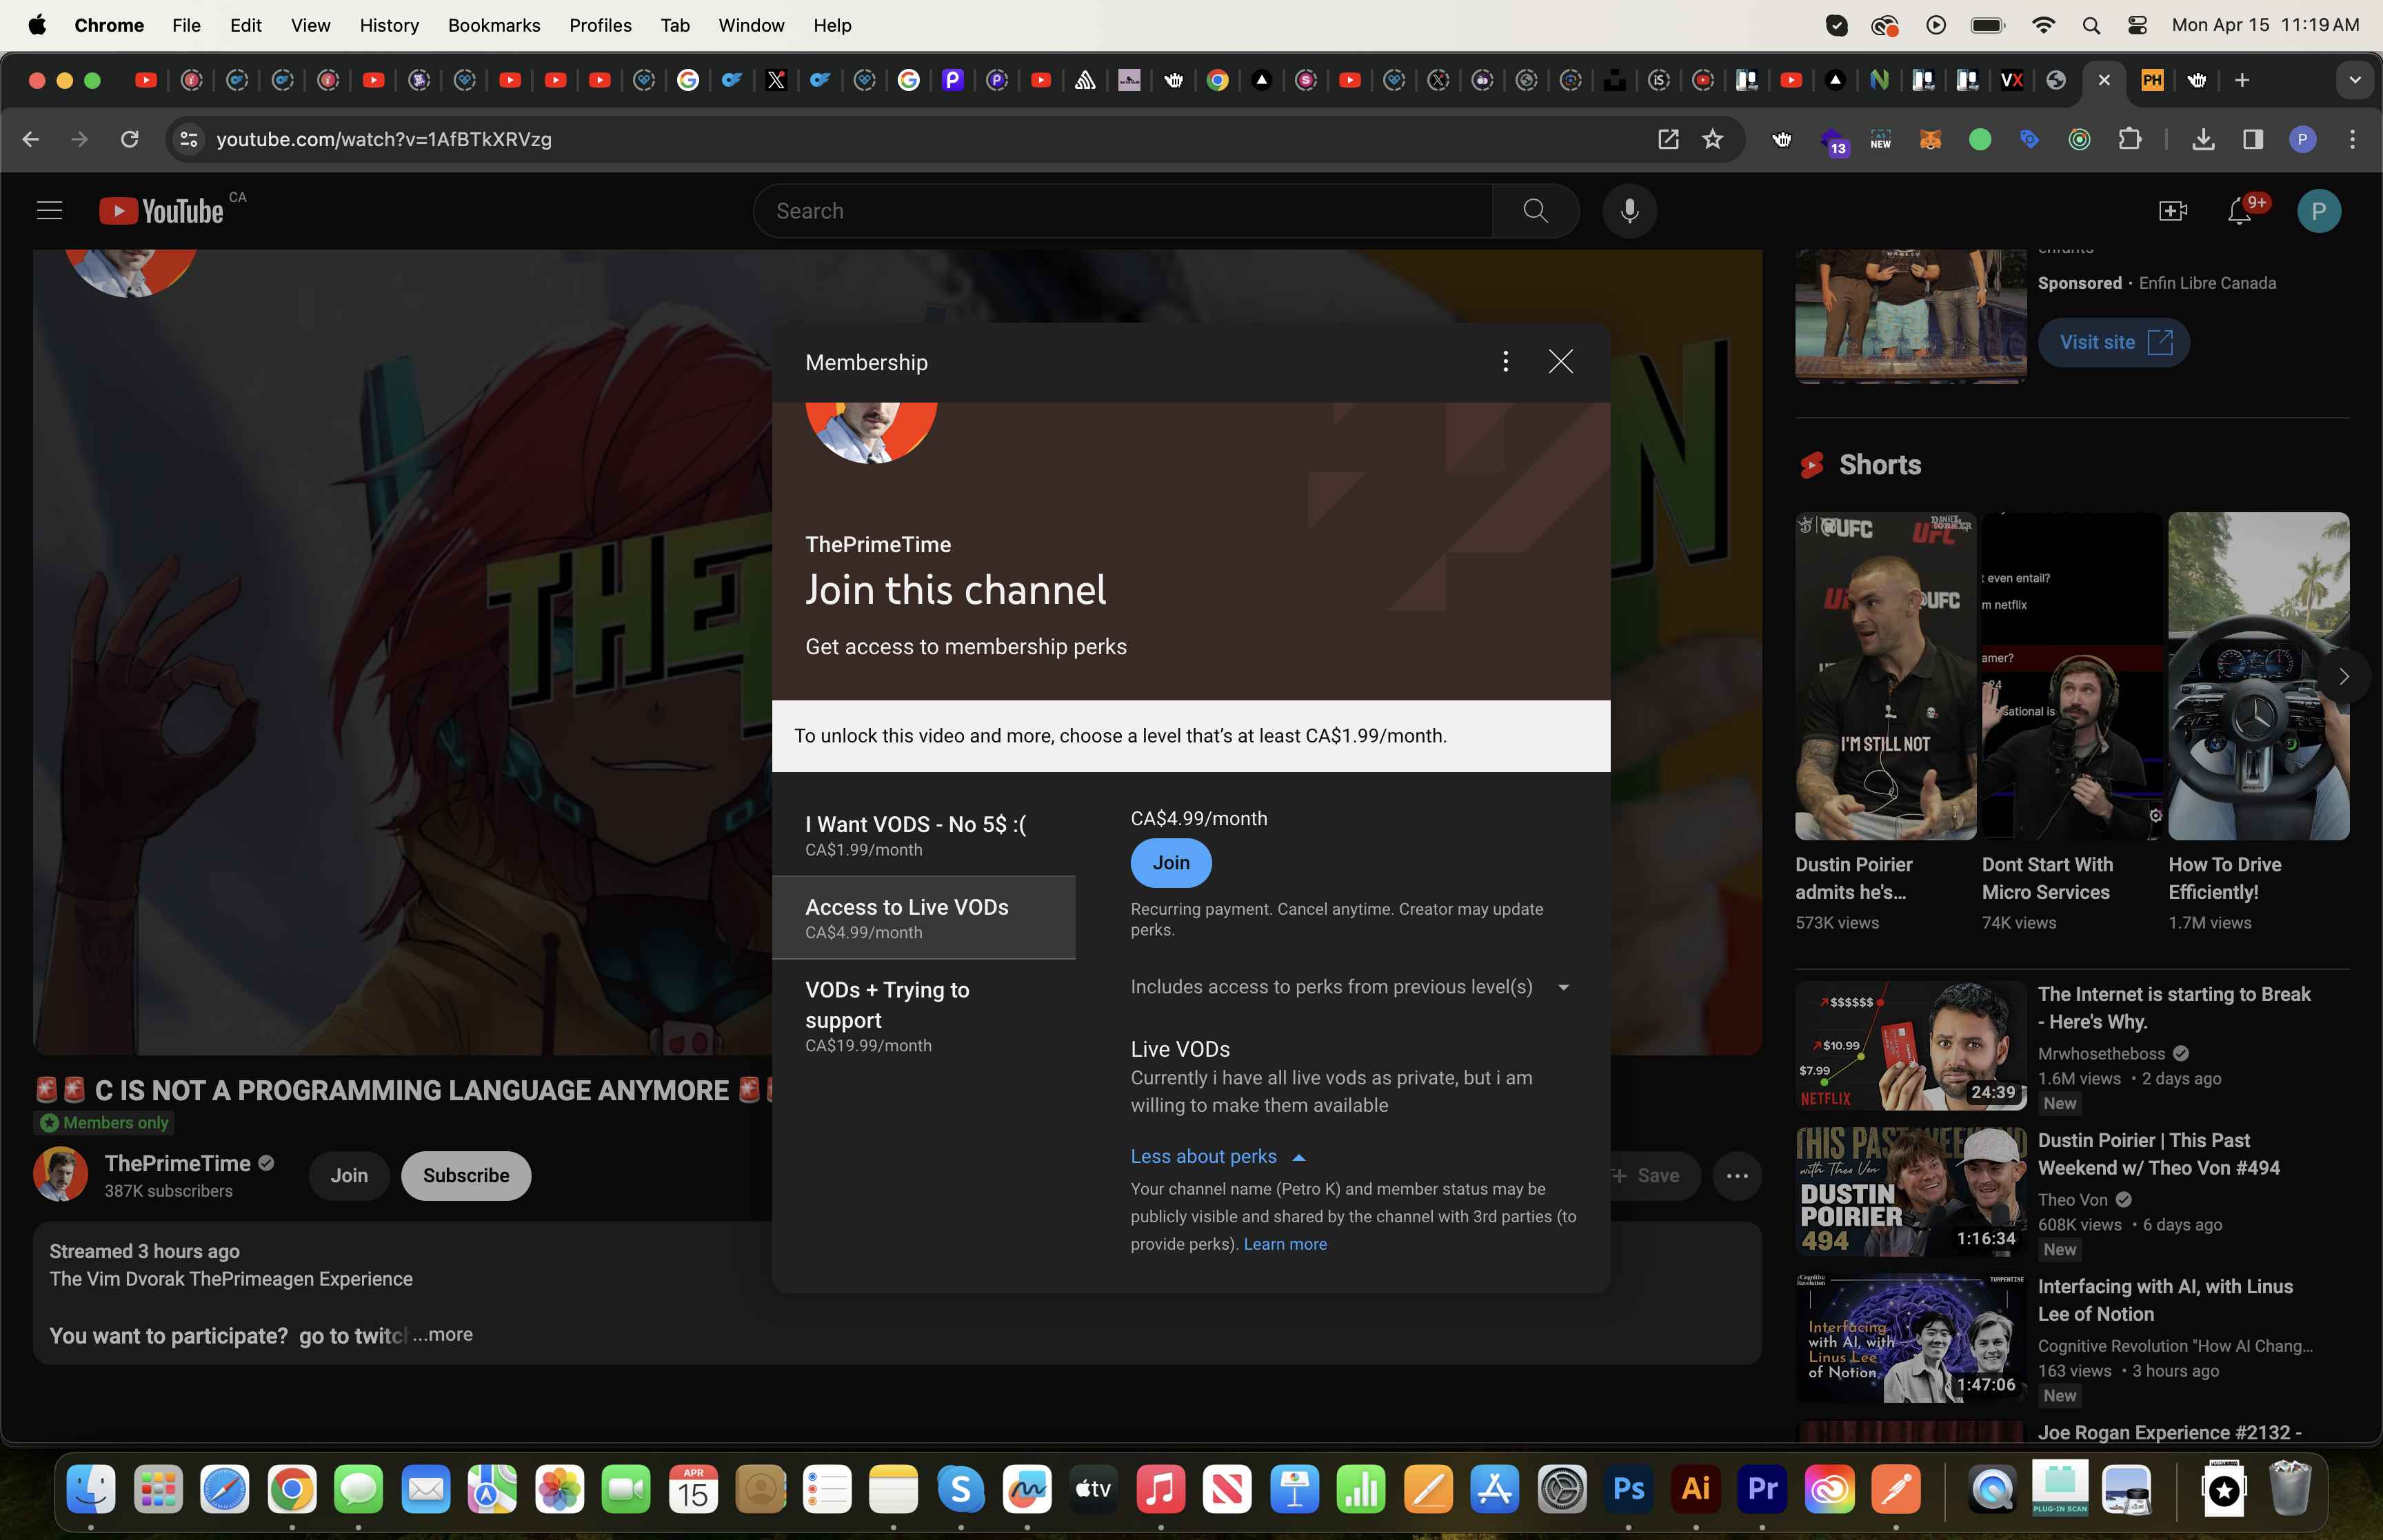The width and height of the screenshot is (2383, 1540).
Task: View site information icon in address bar
Action: pyautogui.click(x=188, y=139)
